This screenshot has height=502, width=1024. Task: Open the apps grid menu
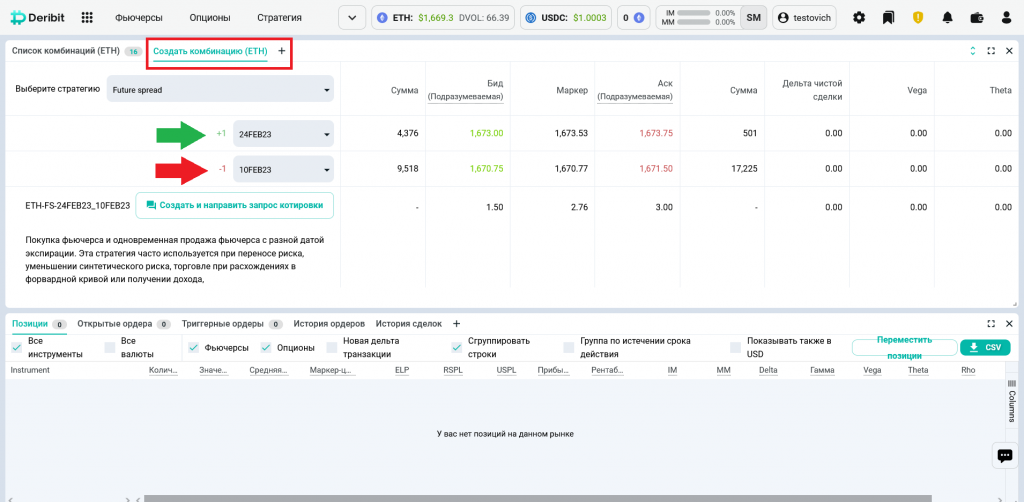pyautogui.click(x=87, y=17)
